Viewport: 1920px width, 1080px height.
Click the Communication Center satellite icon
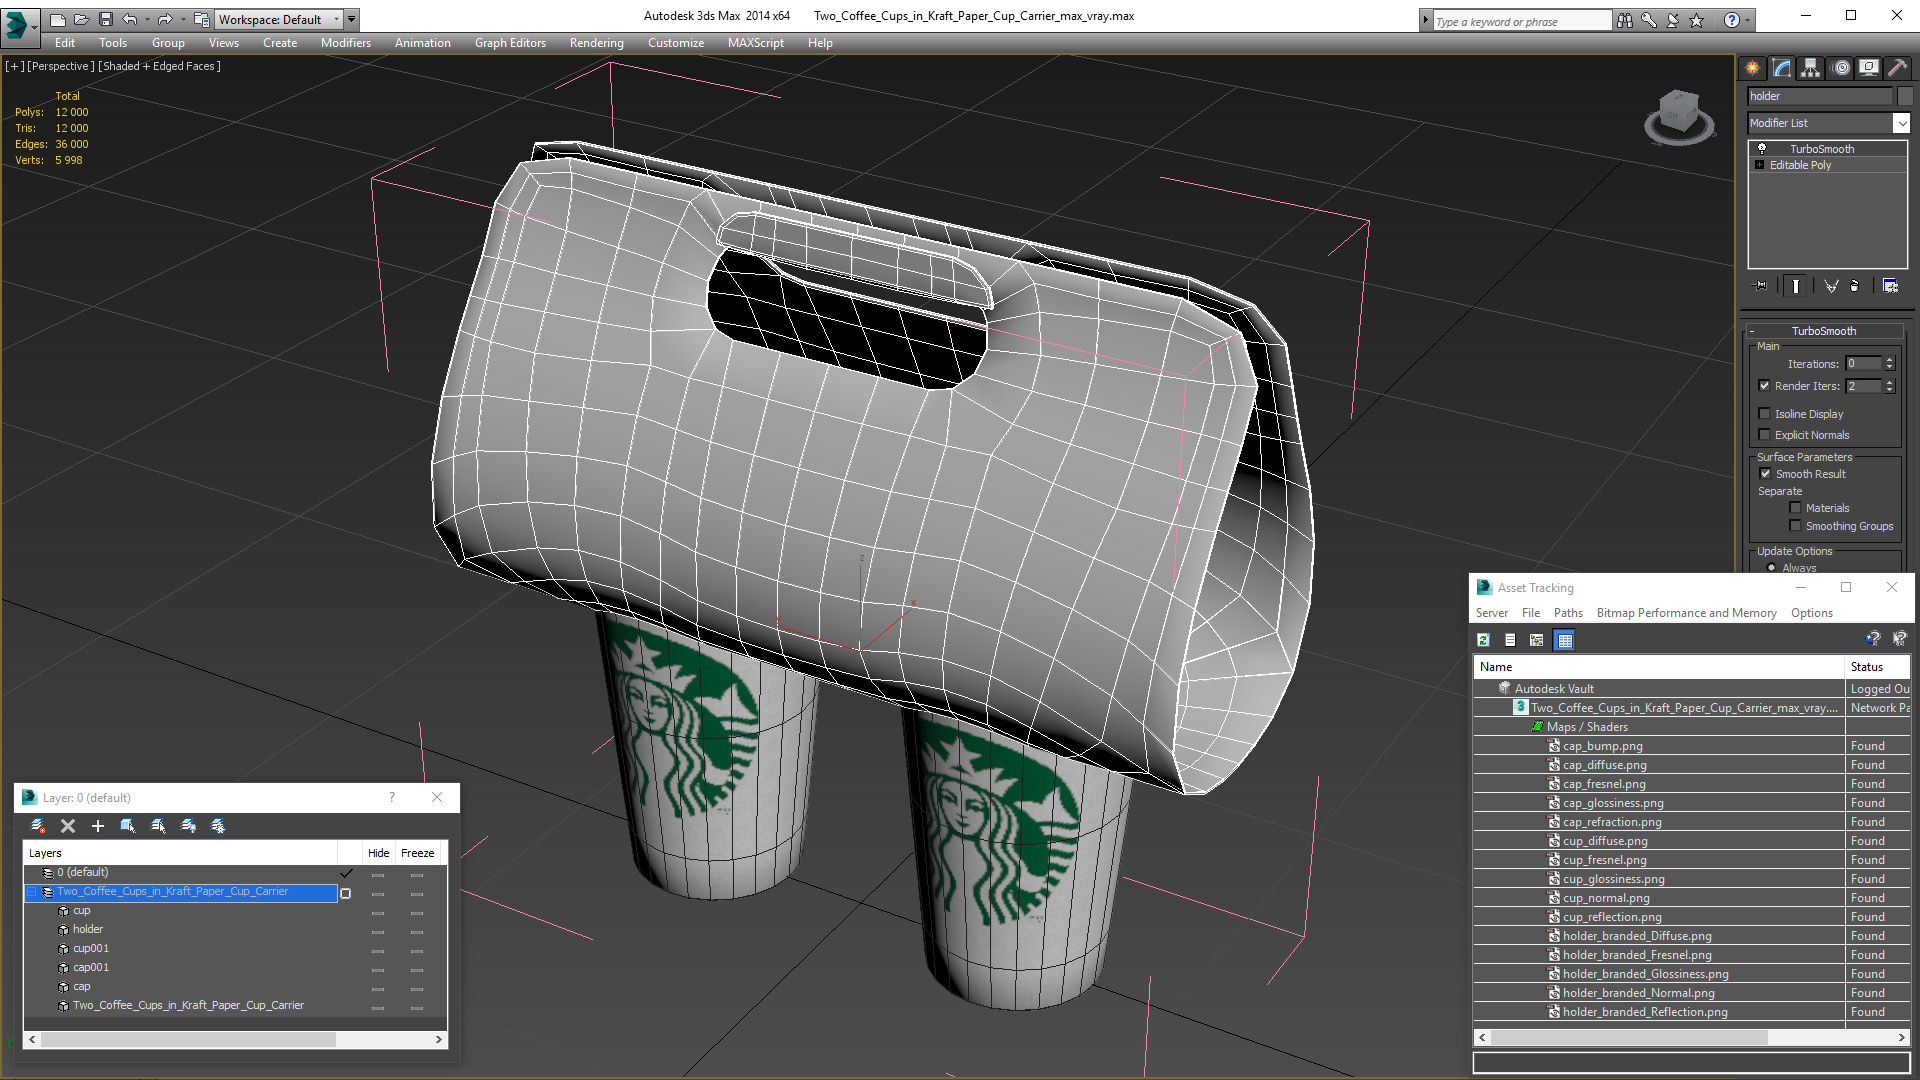1673,20
